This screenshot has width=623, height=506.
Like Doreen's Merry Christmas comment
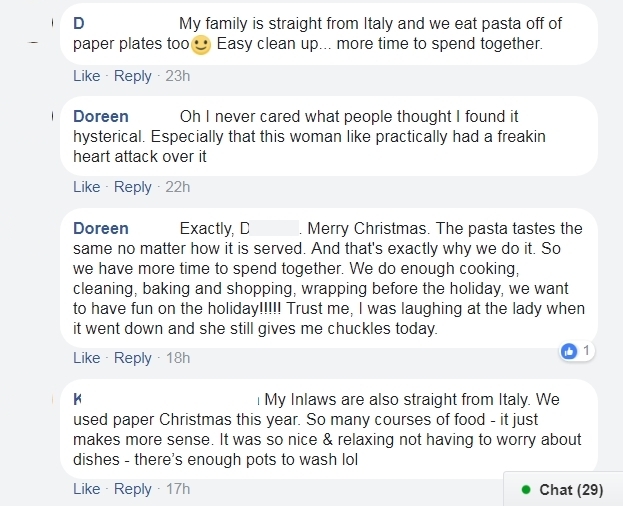pos(87,358)
